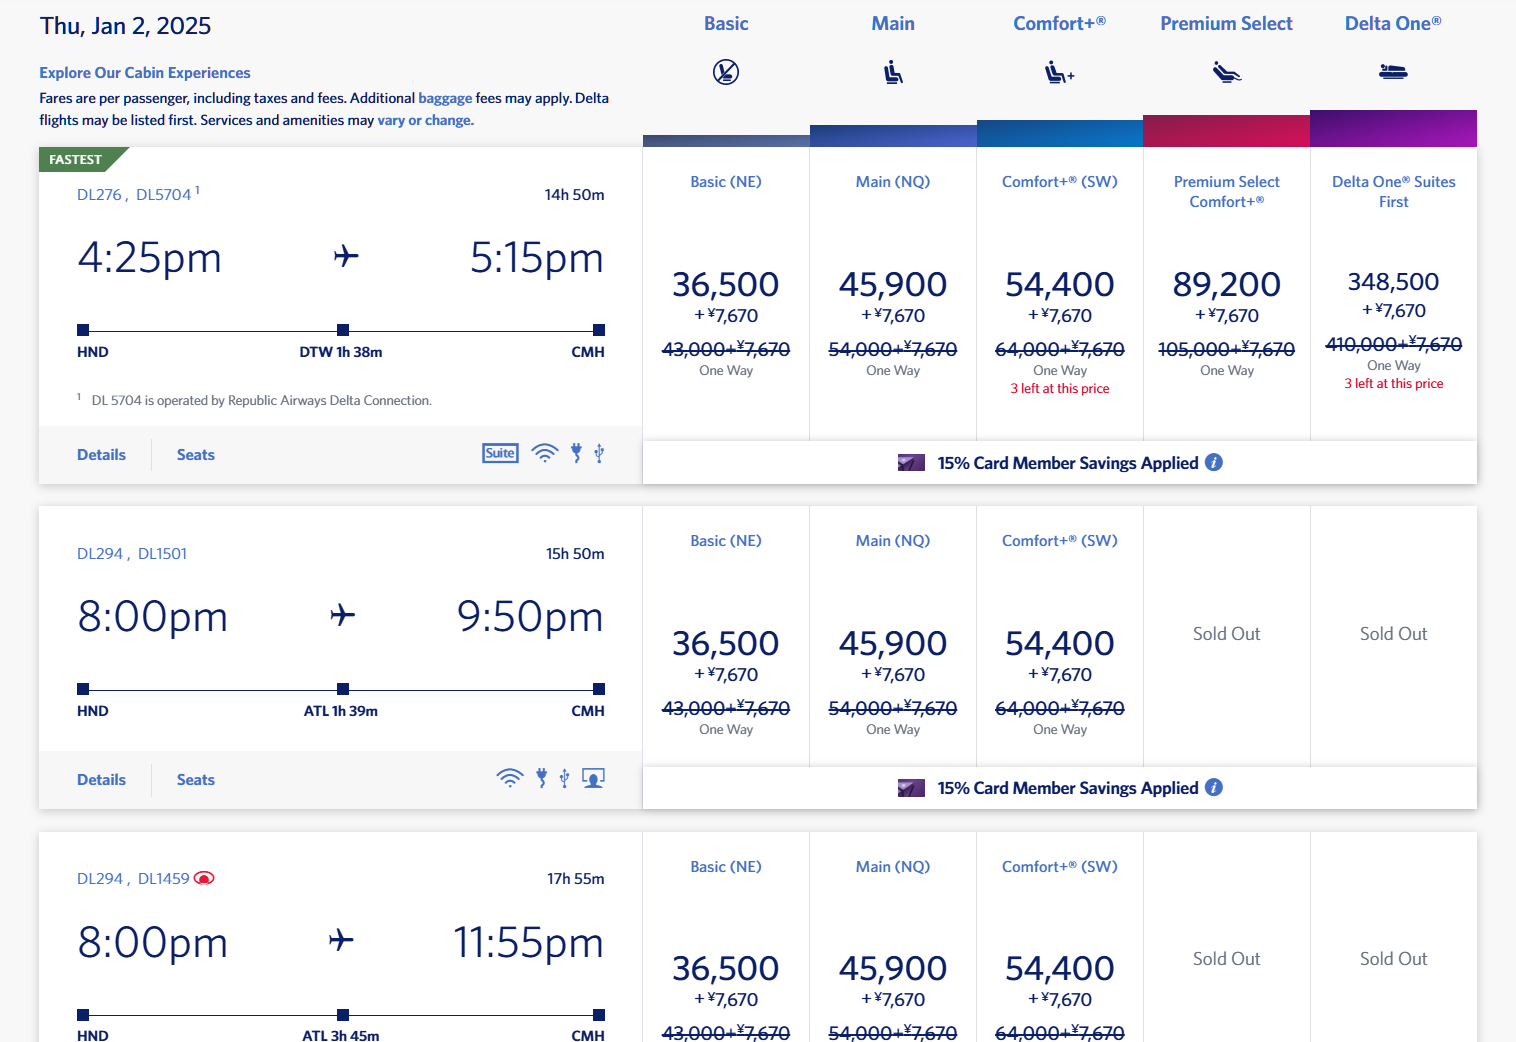
Task: Click the Delta One lie-flat bed icon
Action: (1393, 72)
